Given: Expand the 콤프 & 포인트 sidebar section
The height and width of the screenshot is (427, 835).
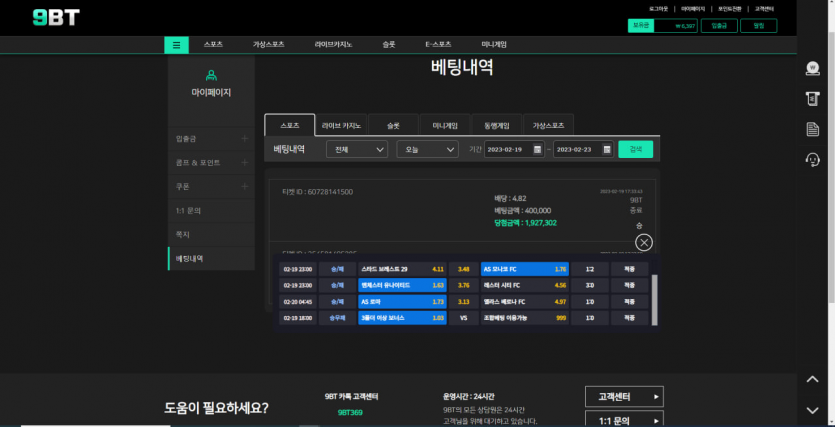Looking at the screenshot, I should tap(244, 162).
